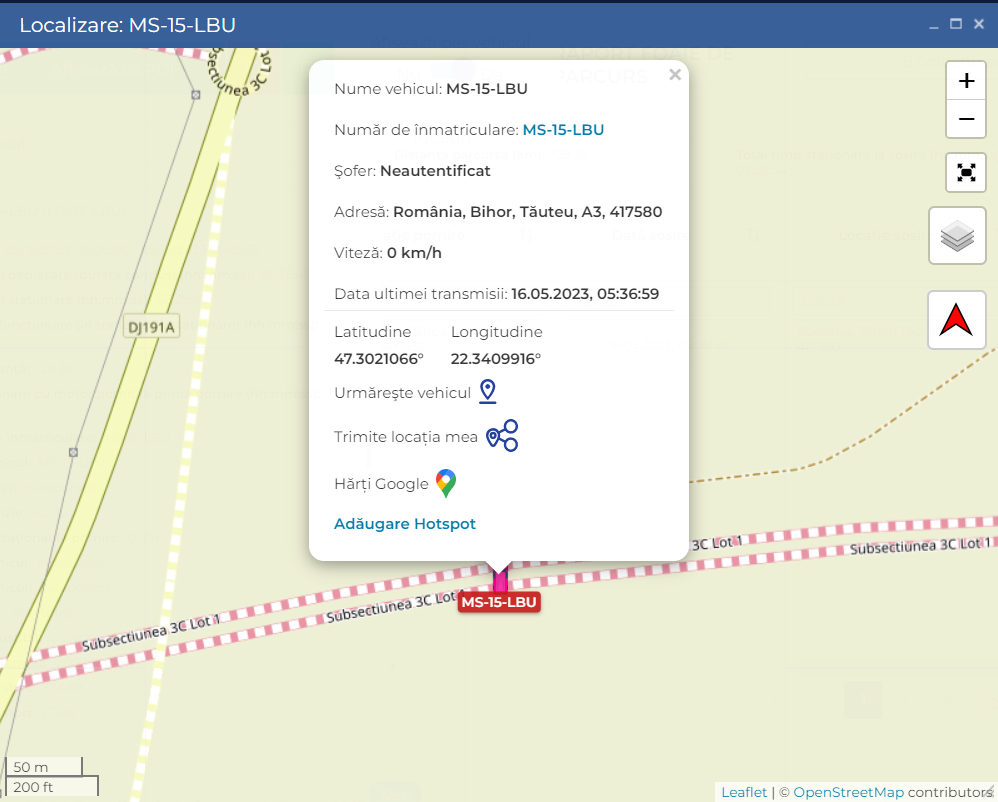Close the vehicle info popup
The height and width of the screenshot is (802, 998).
click(x=675, y=74)
